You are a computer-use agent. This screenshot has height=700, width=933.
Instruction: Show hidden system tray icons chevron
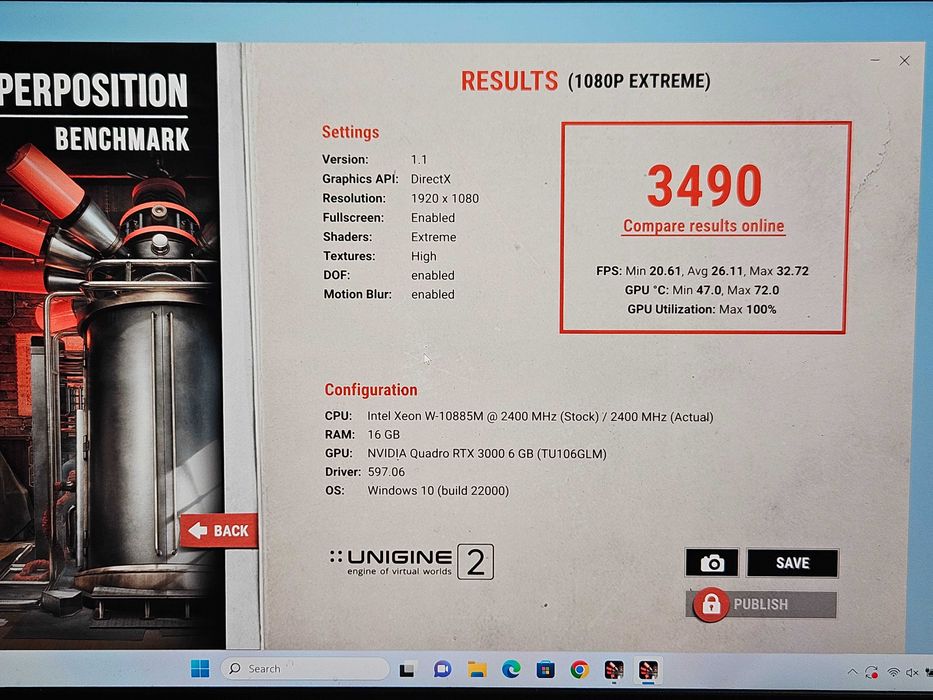pyautogui.click(x=853, y=672)
